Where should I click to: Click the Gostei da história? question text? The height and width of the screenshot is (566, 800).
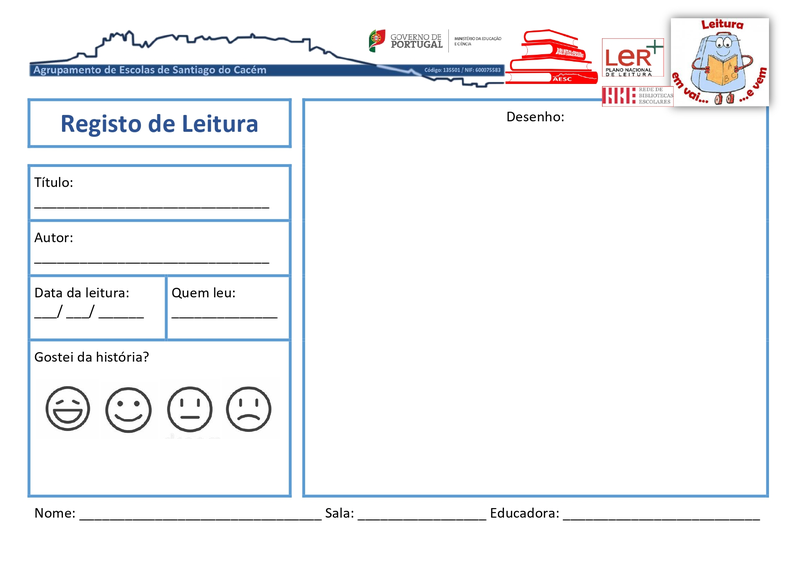click(92, 357)
